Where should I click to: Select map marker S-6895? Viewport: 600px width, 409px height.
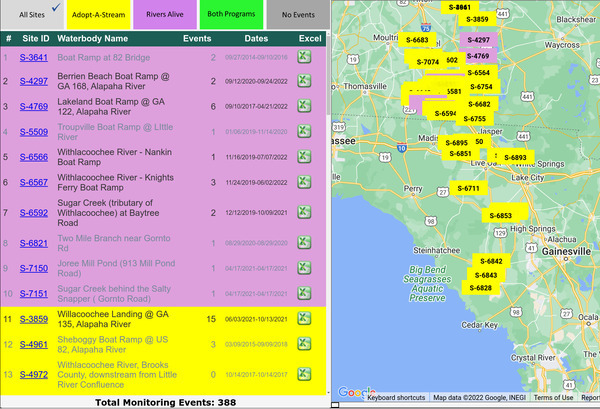click(457, 143)
